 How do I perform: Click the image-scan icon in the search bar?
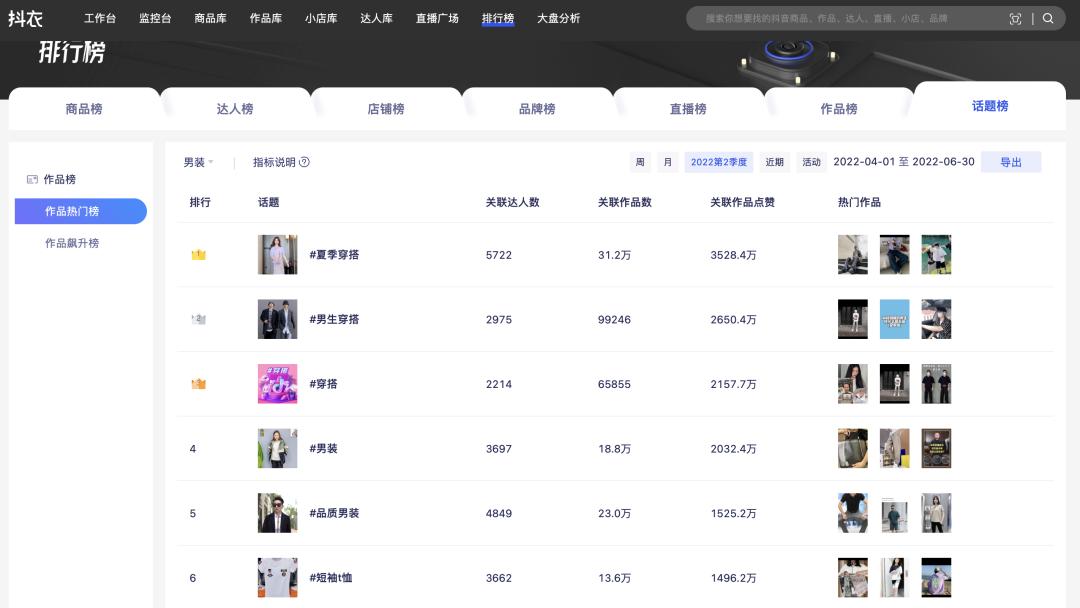(1016, 17)
